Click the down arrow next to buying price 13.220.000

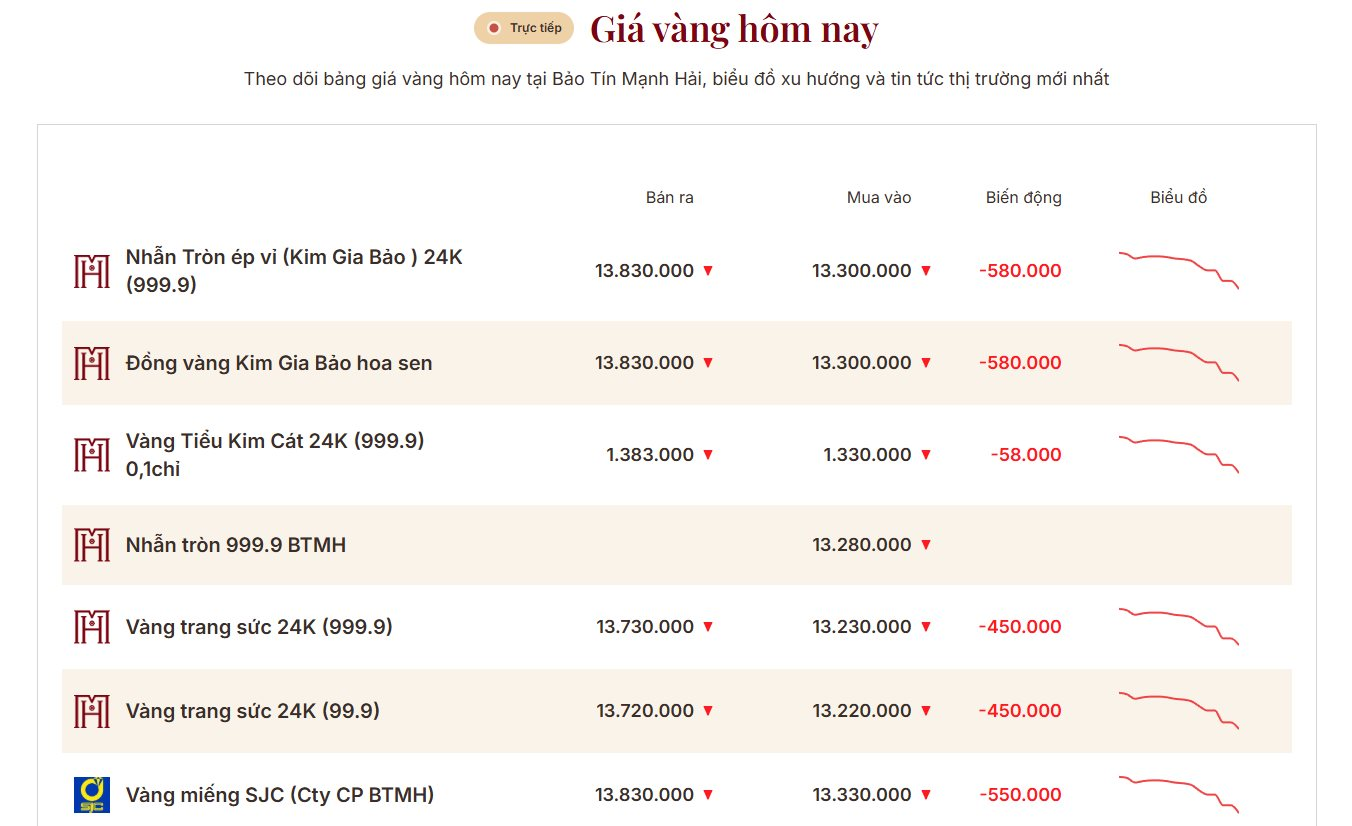click(x=926, y=711)
